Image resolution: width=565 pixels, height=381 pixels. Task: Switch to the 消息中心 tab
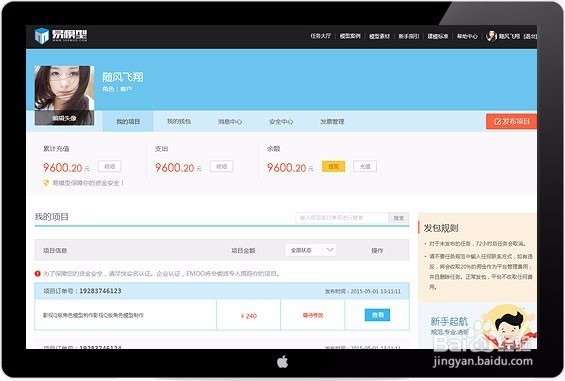pos(230,121)
